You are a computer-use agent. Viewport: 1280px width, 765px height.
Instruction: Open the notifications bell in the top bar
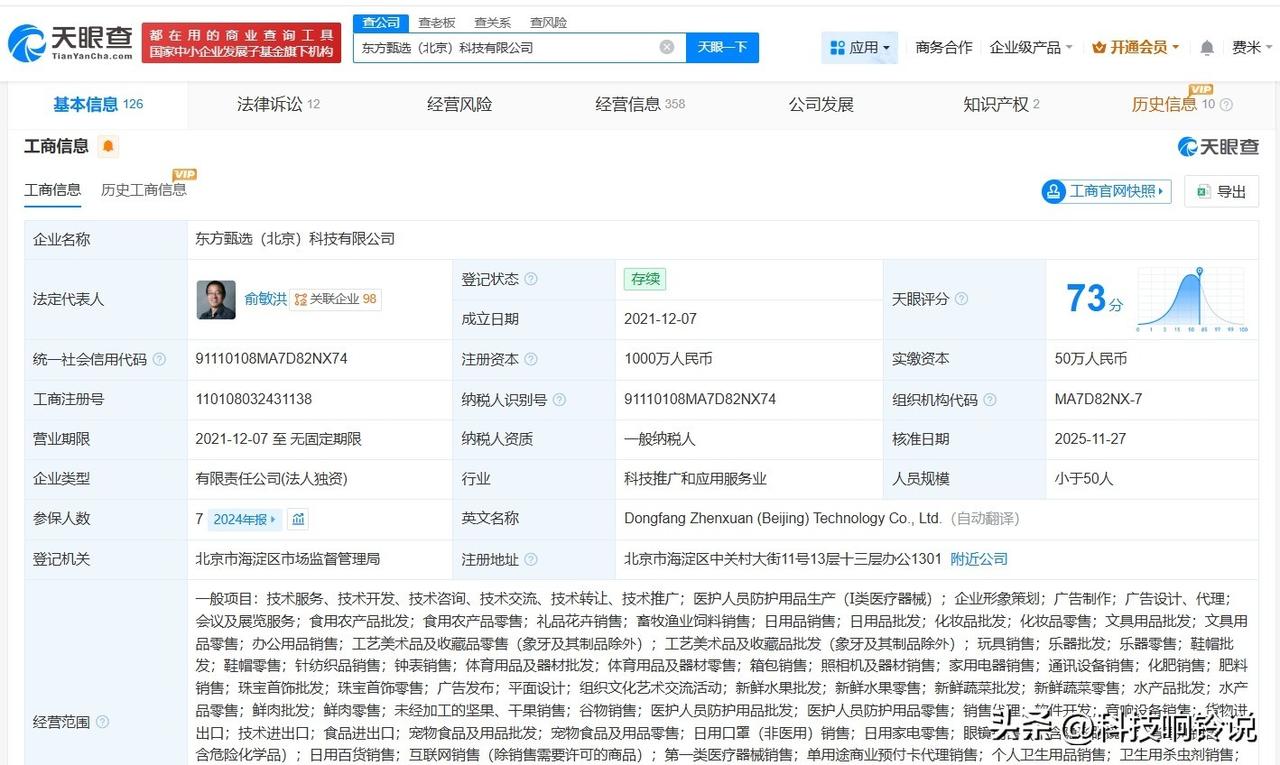[1207, 48]
